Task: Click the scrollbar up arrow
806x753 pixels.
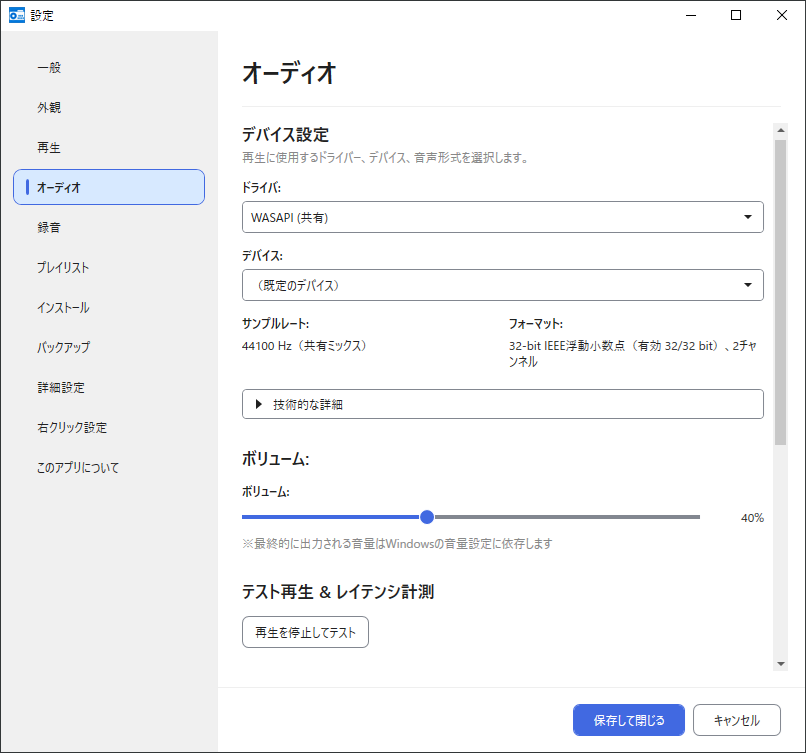Action: click(781, 130)
